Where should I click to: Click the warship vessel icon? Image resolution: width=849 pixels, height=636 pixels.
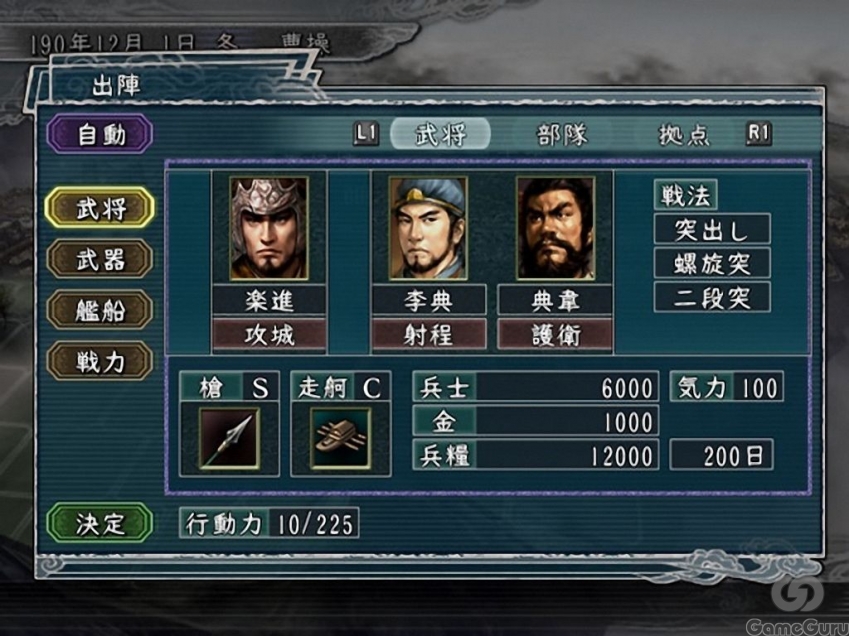tap(341, 438)
